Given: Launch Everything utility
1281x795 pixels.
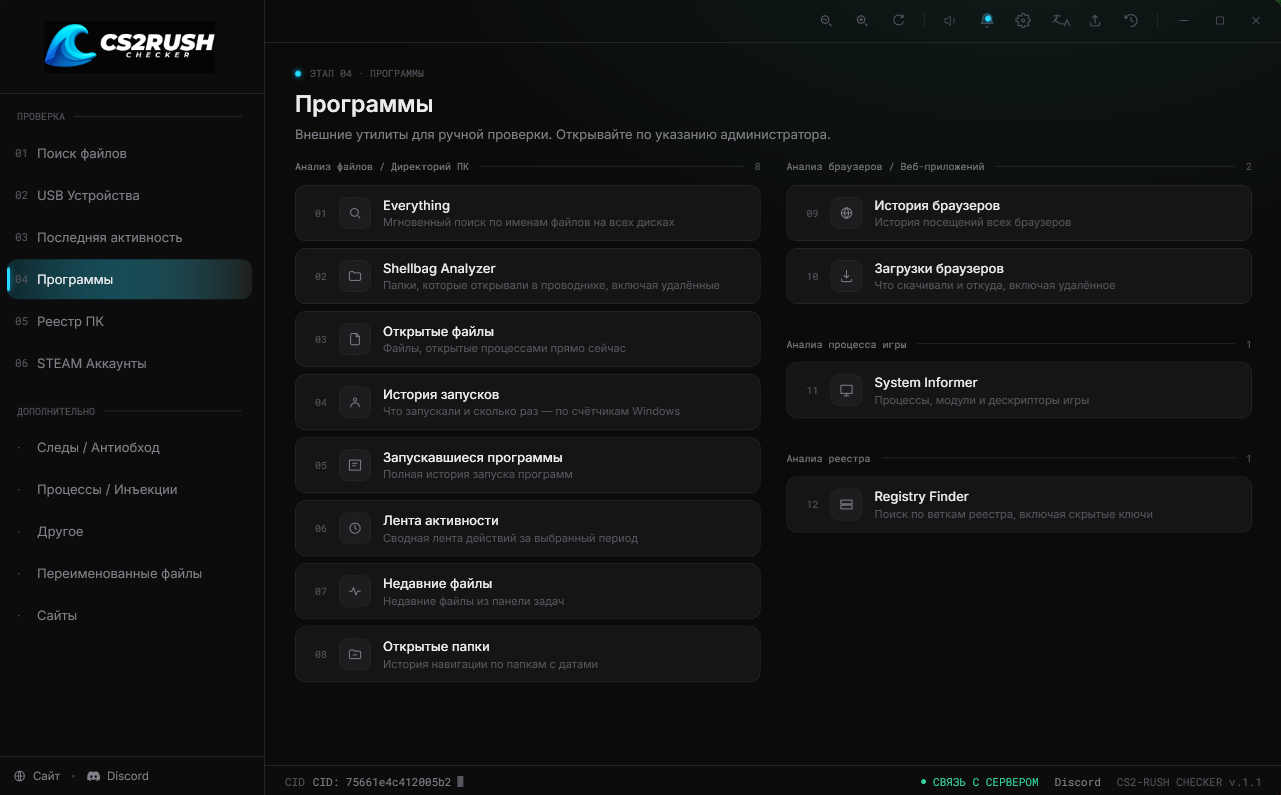Looking at the screenshot, I should click(528, 213).
